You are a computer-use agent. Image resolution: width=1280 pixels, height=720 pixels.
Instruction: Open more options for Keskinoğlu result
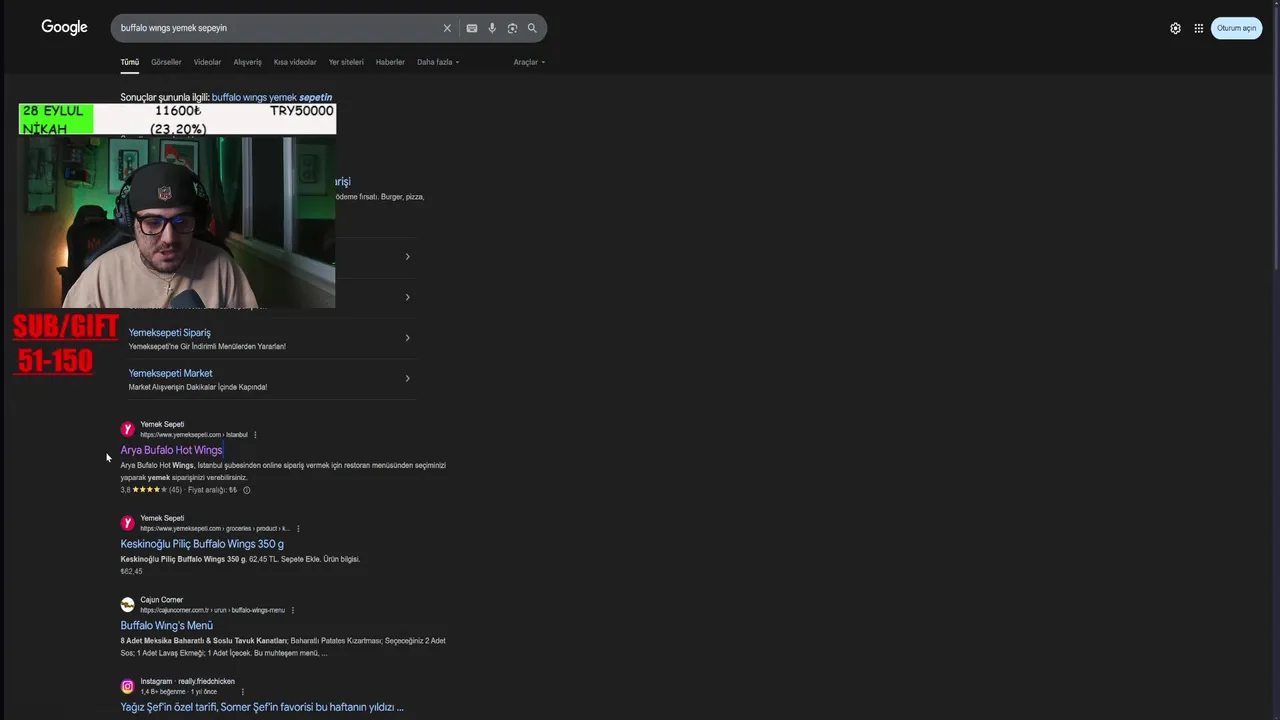pos(298,529)
